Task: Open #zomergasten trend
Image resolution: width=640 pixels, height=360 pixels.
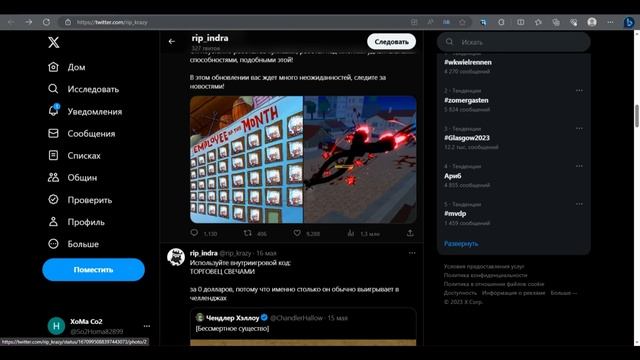Action: click(x=466, y=100)
